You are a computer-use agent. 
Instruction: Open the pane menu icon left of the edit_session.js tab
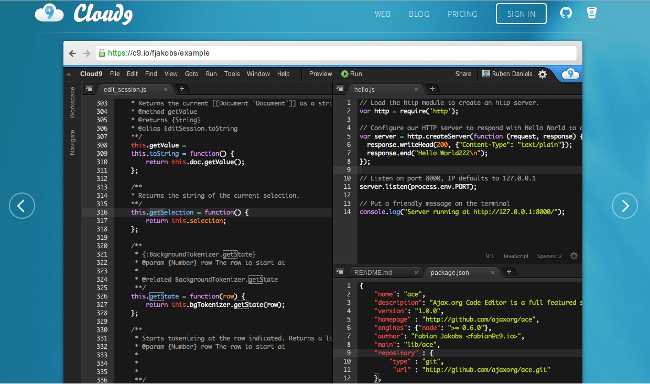pyautogui.click(x=89, y=89)
